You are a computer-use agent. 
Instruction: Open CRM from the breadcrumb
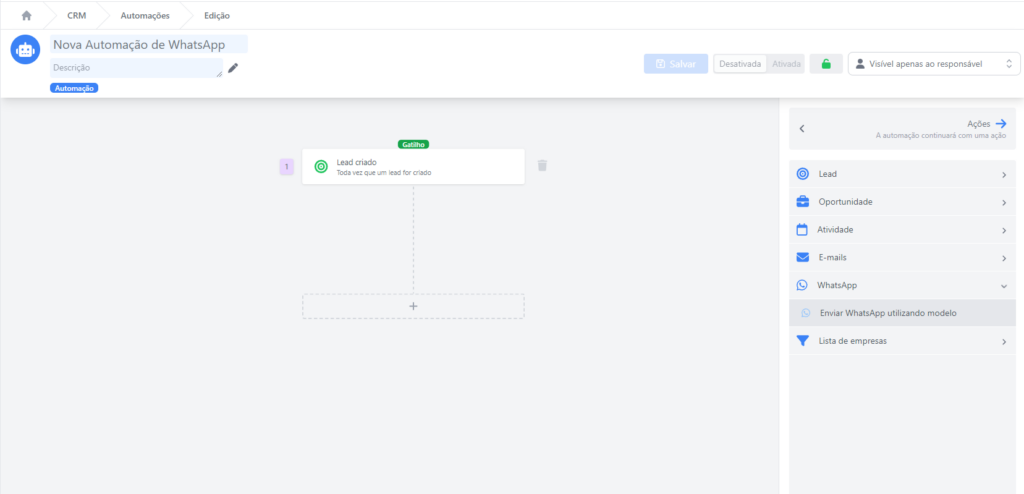pos(76,16)
